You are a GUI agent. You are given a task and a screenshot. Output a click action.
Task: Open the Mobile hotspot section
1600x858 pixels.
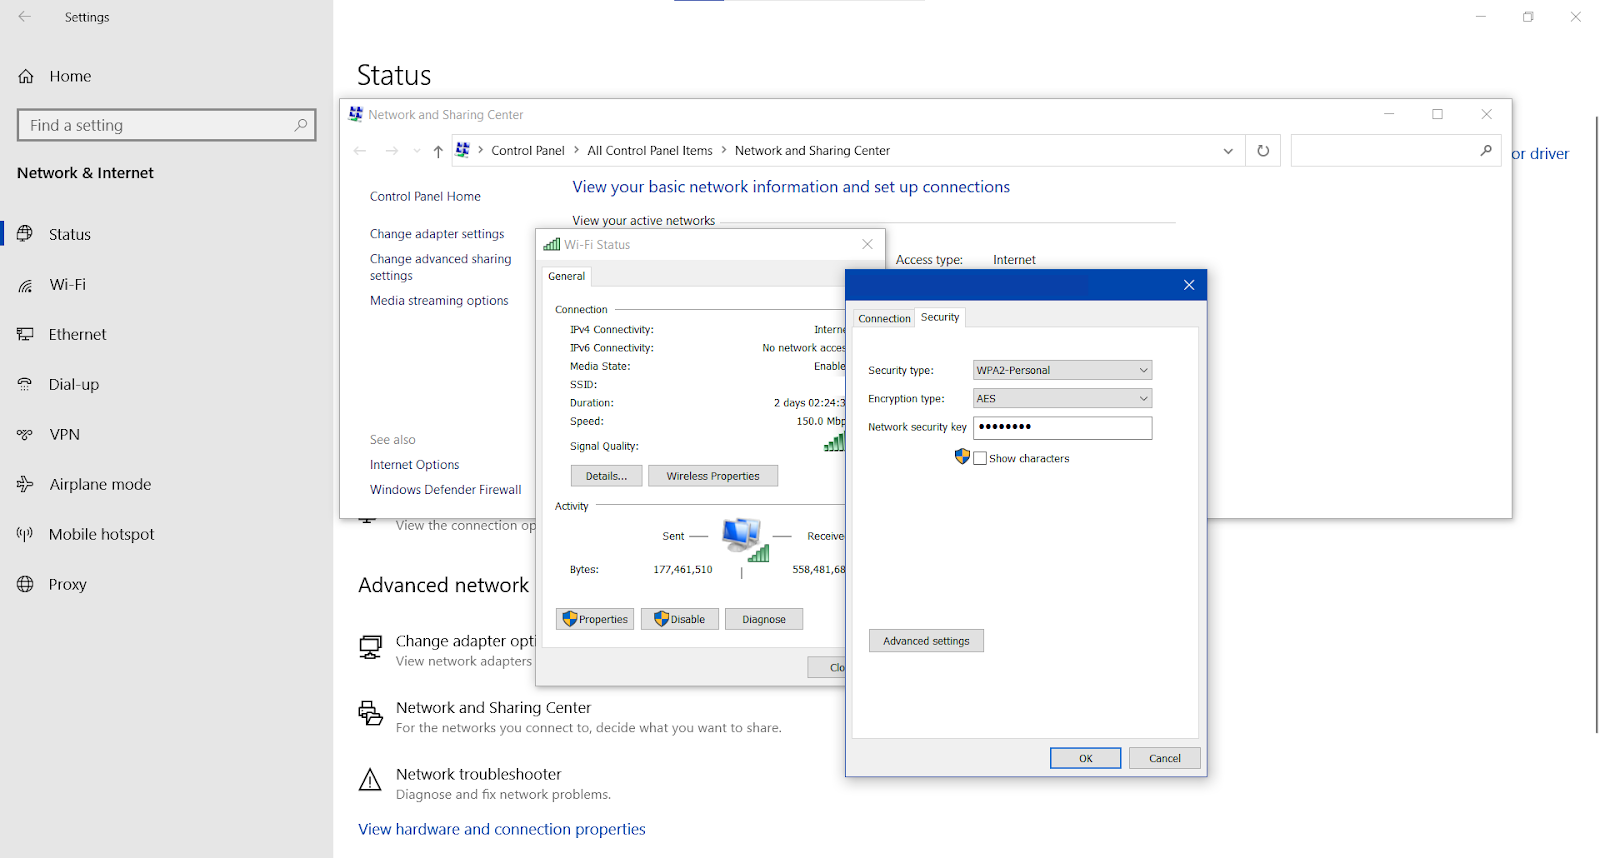101,535
